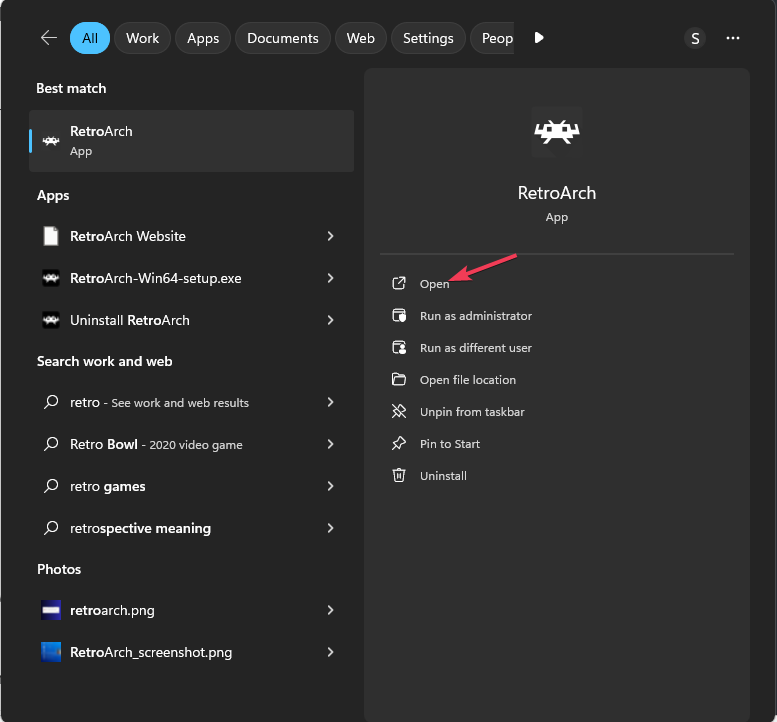Choose the 'retro games' search suggestion
777x722 pixels.
click(191, 486)
